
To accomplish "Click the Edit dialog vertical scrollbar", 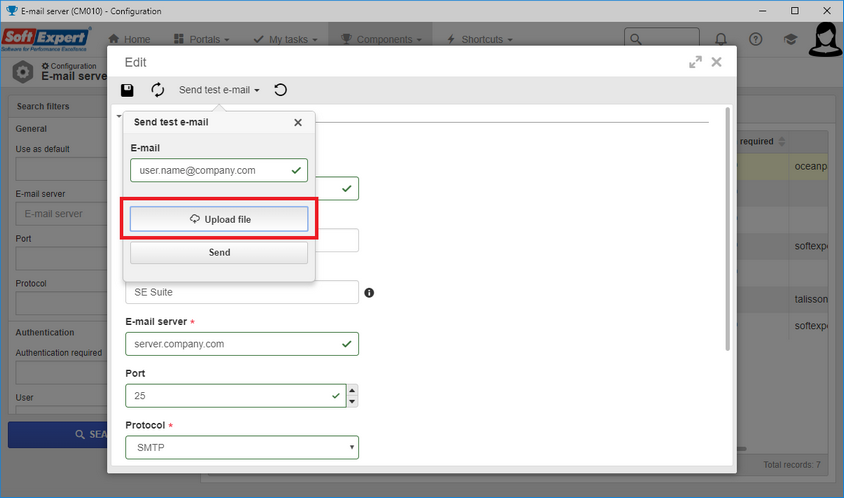I will click(728, 229).
